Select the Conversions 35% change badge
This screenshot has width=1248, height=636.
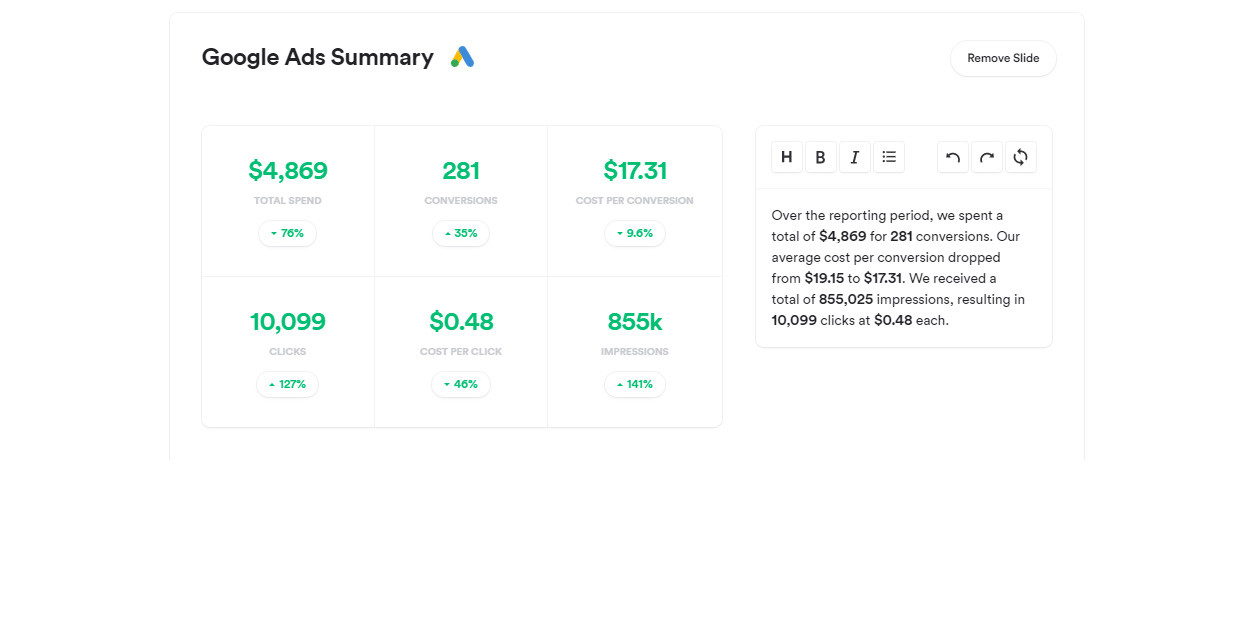tap(461, 233)
